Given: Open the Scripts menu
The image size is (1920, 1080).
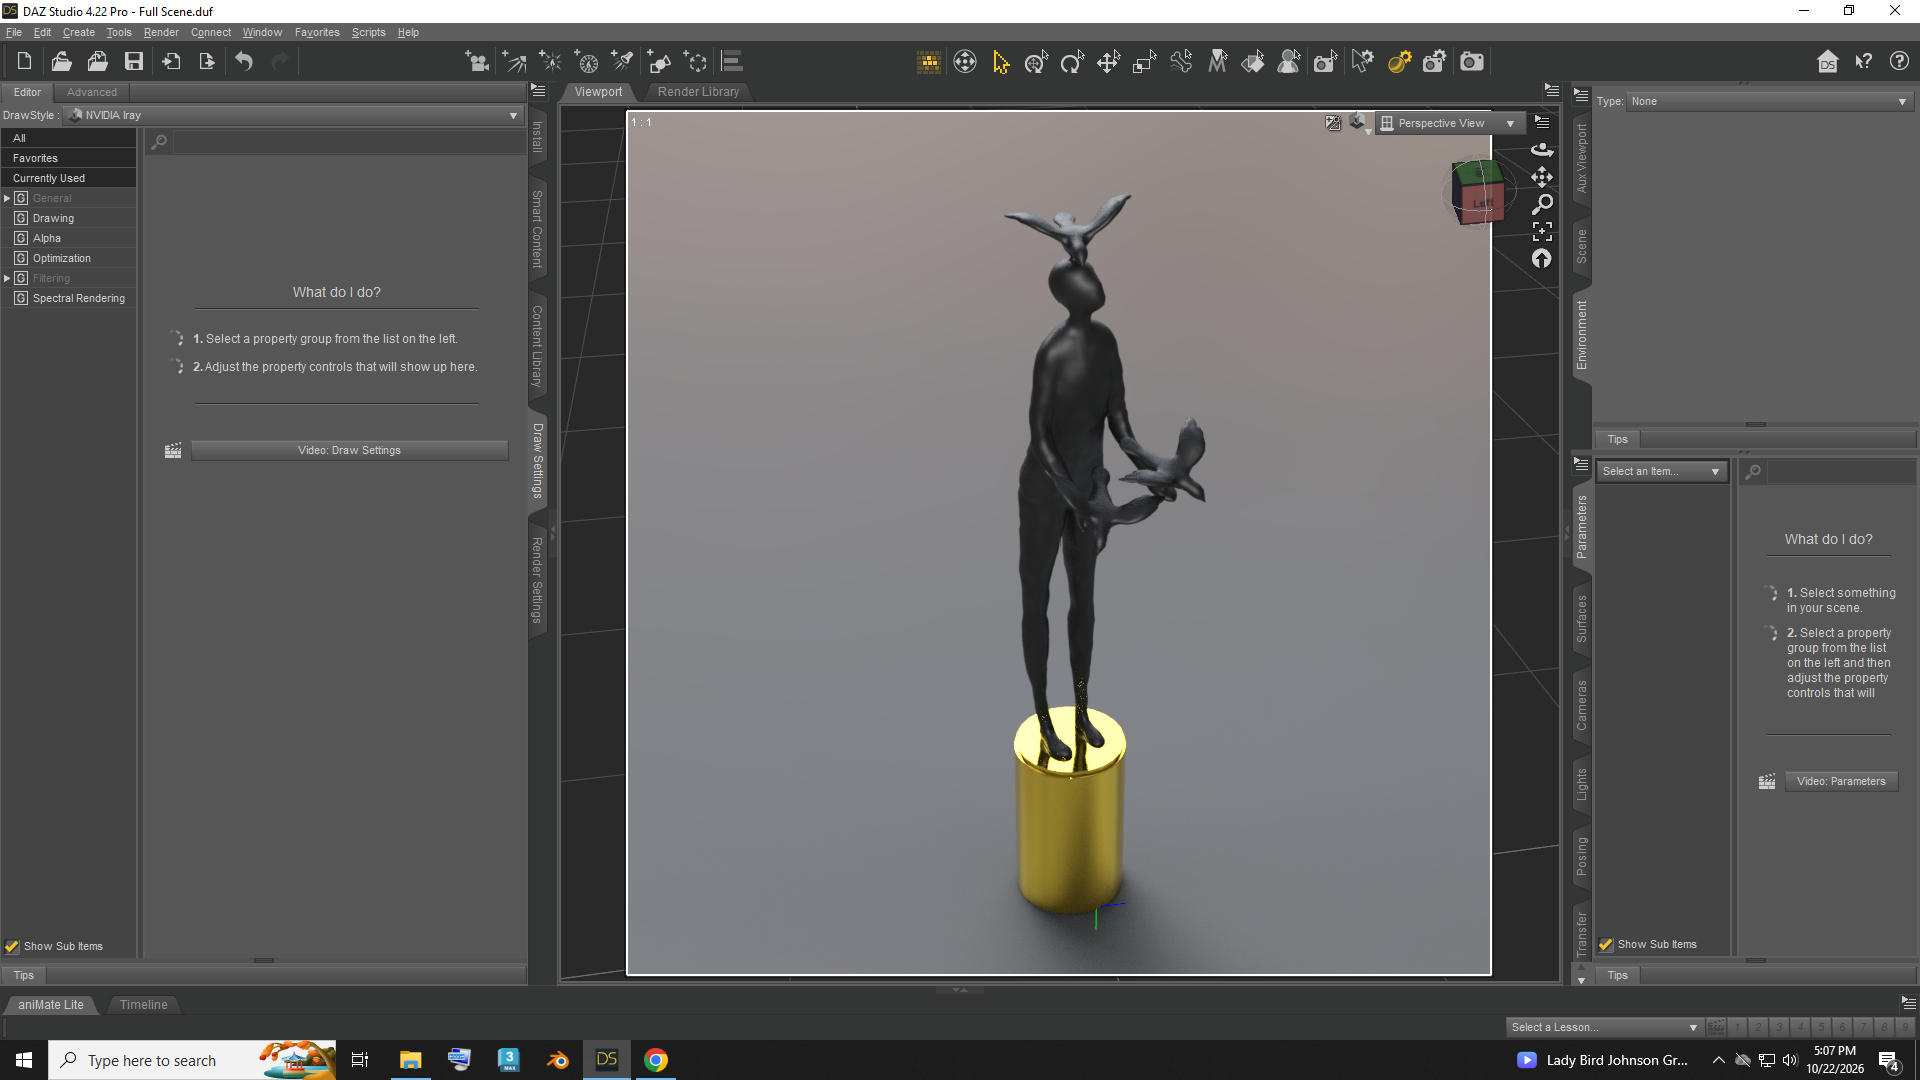Looking at the screenshot, I should (369, 32).
